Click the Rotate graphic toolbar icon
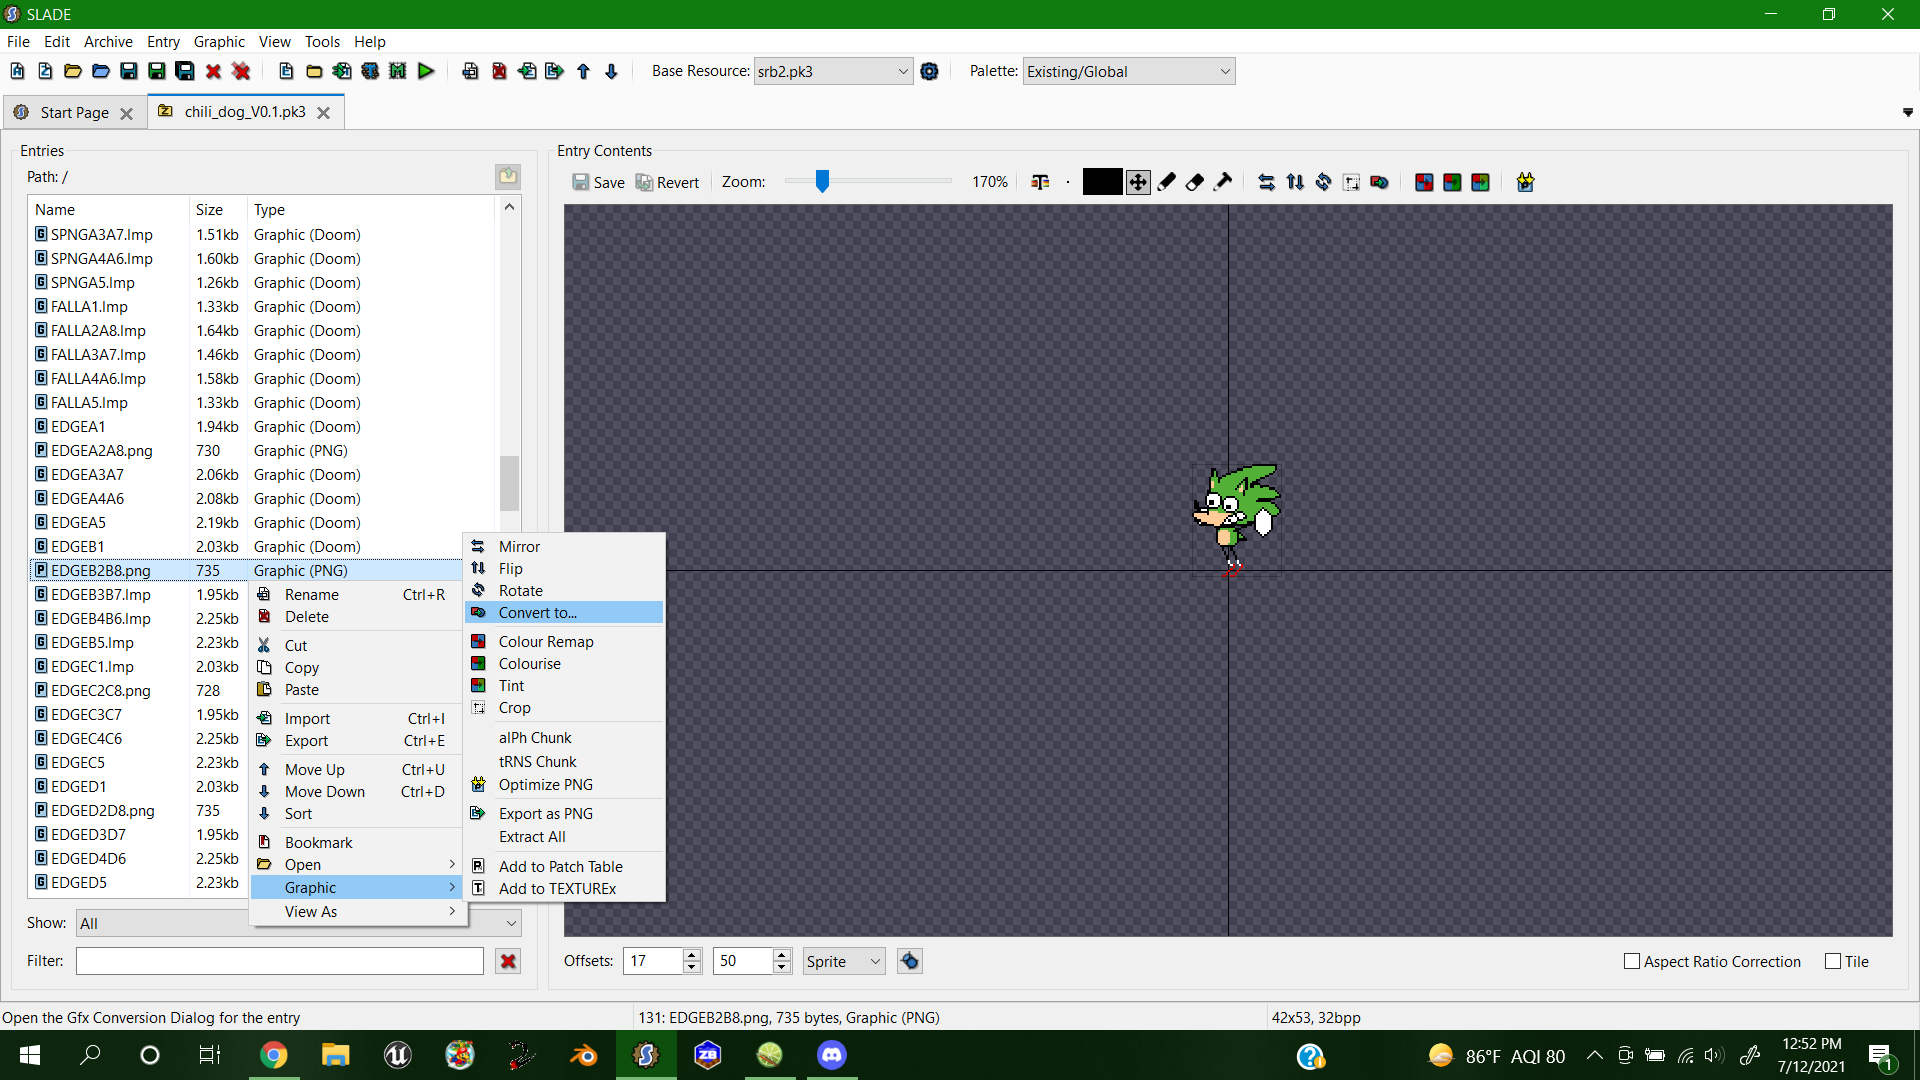 pos(1323,182)
